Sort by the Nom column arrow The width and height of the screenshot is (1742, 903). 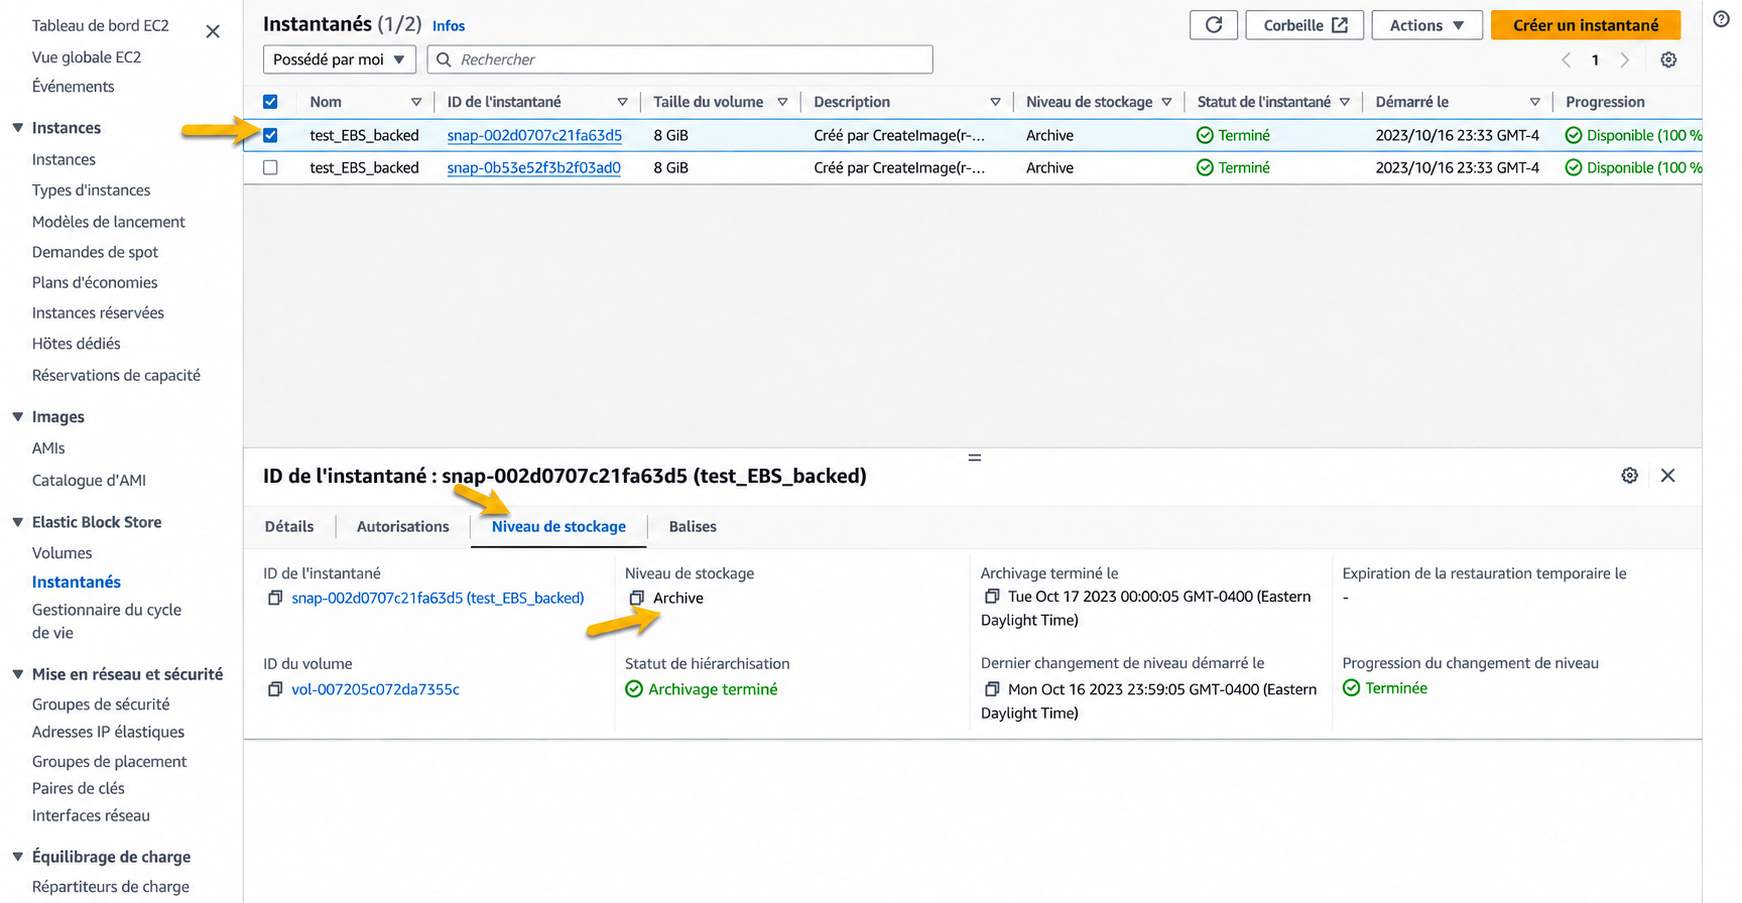(x=416, y=102)
